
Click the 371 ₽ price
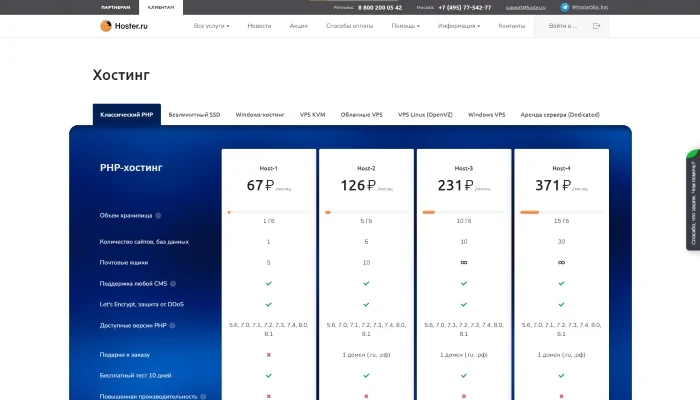[x=553, y=185]
